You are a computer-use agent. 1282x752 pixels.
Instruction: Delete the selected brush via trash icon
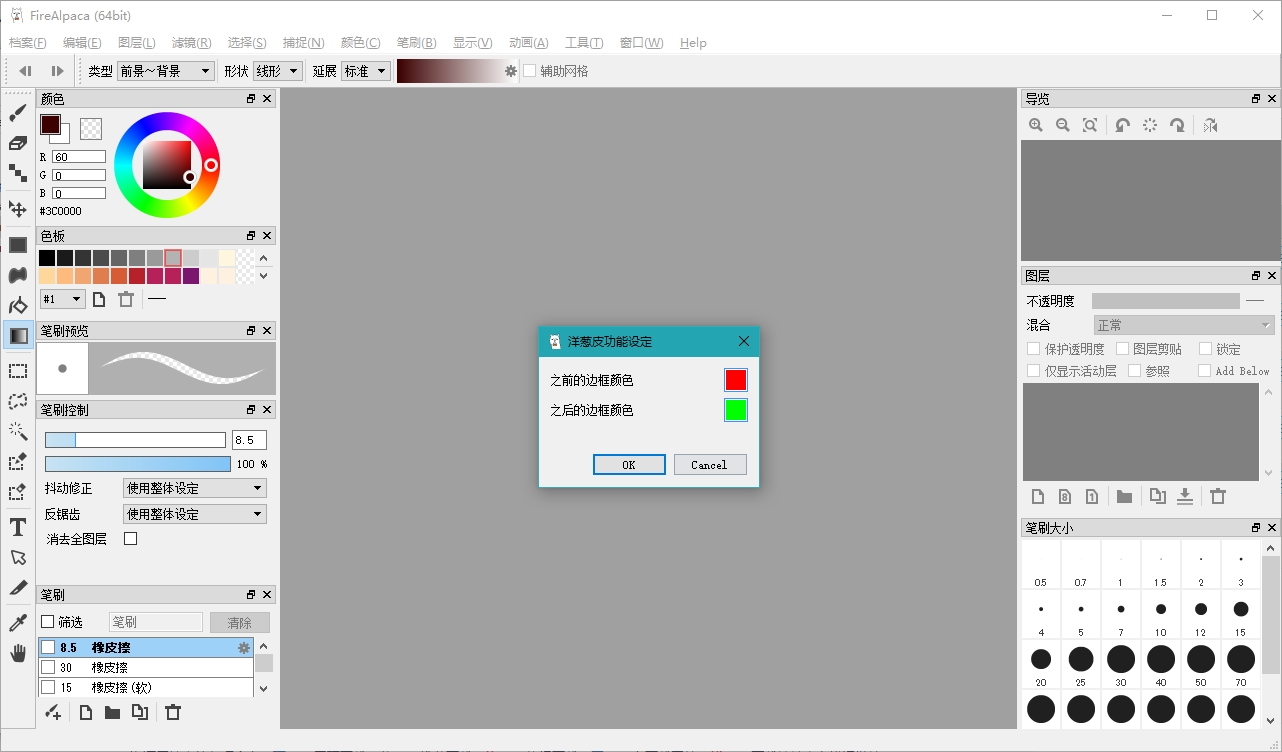click(x=173, y=712)
